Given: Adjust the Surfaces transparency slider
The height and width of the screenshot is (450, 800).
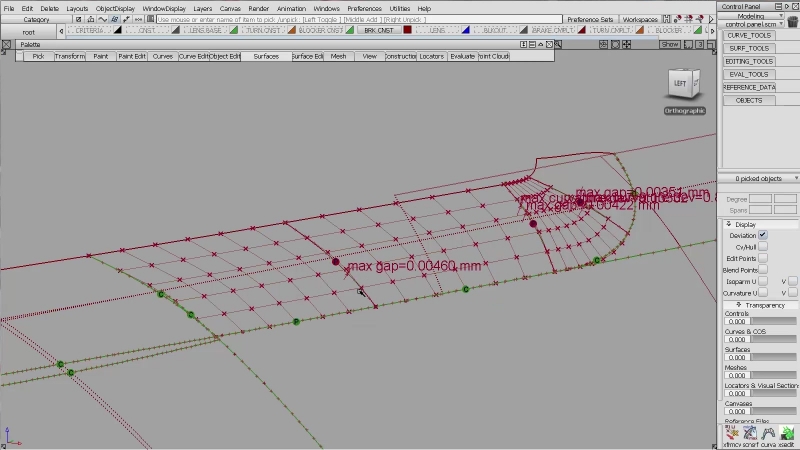Looking at the screenshot, I should (x=773, y=357).
